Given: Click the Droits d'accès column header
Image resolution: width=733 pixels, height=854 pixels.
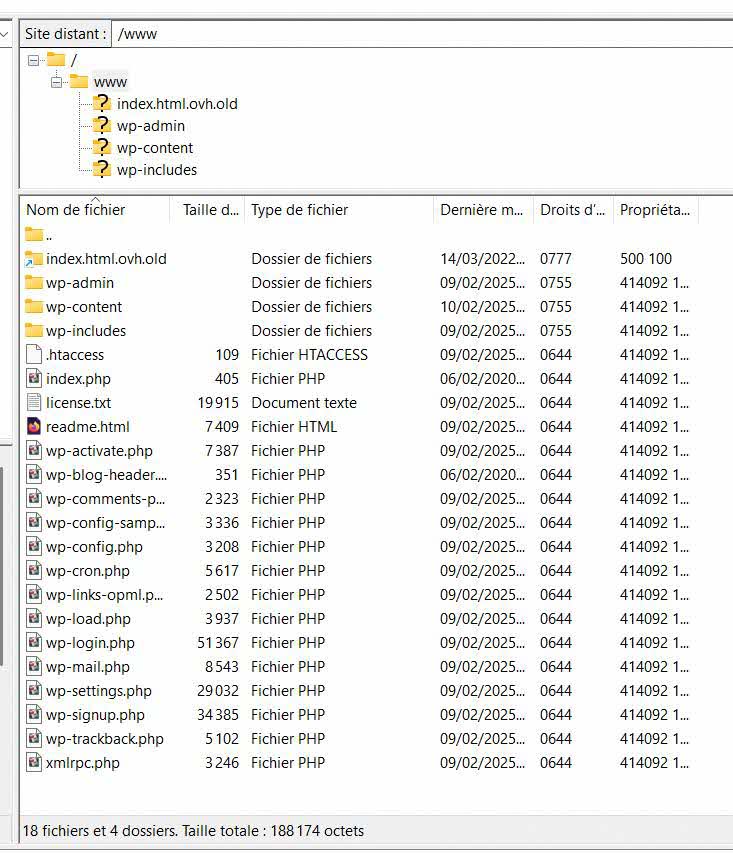Looking at the screenshot, I should [572, 210].
